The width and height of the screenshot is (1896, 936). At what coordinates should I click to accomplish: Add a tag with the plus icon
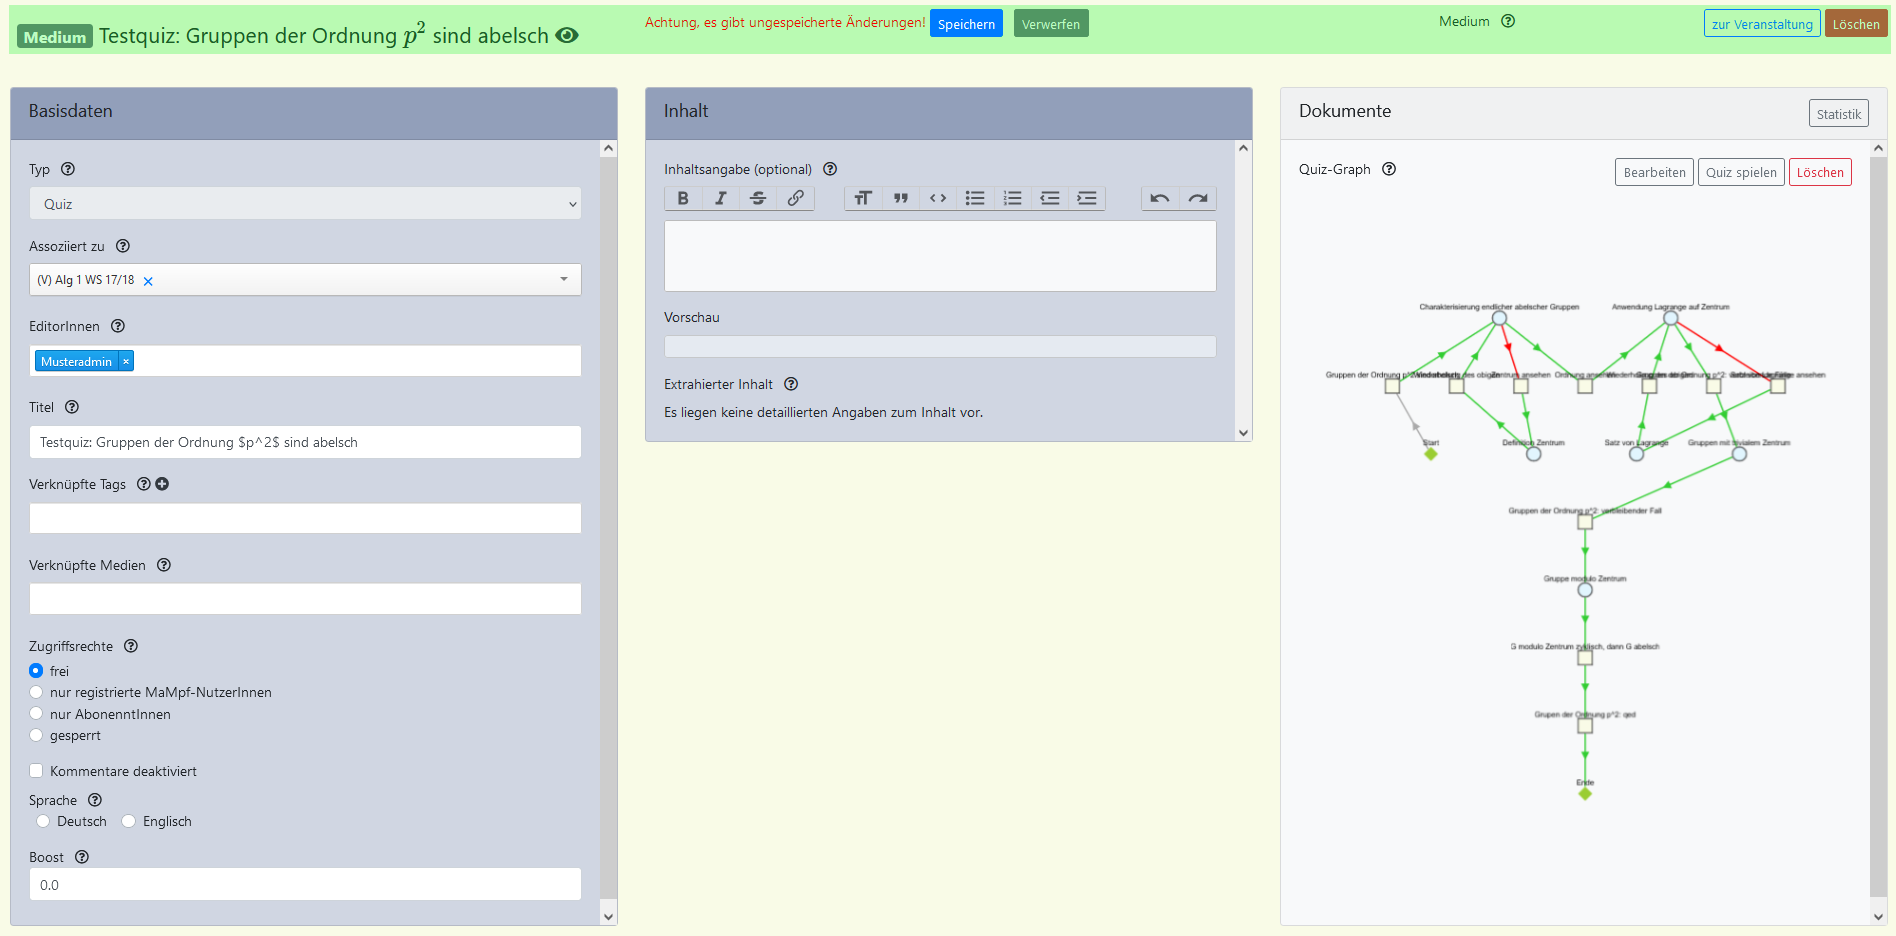pos(162,484)
